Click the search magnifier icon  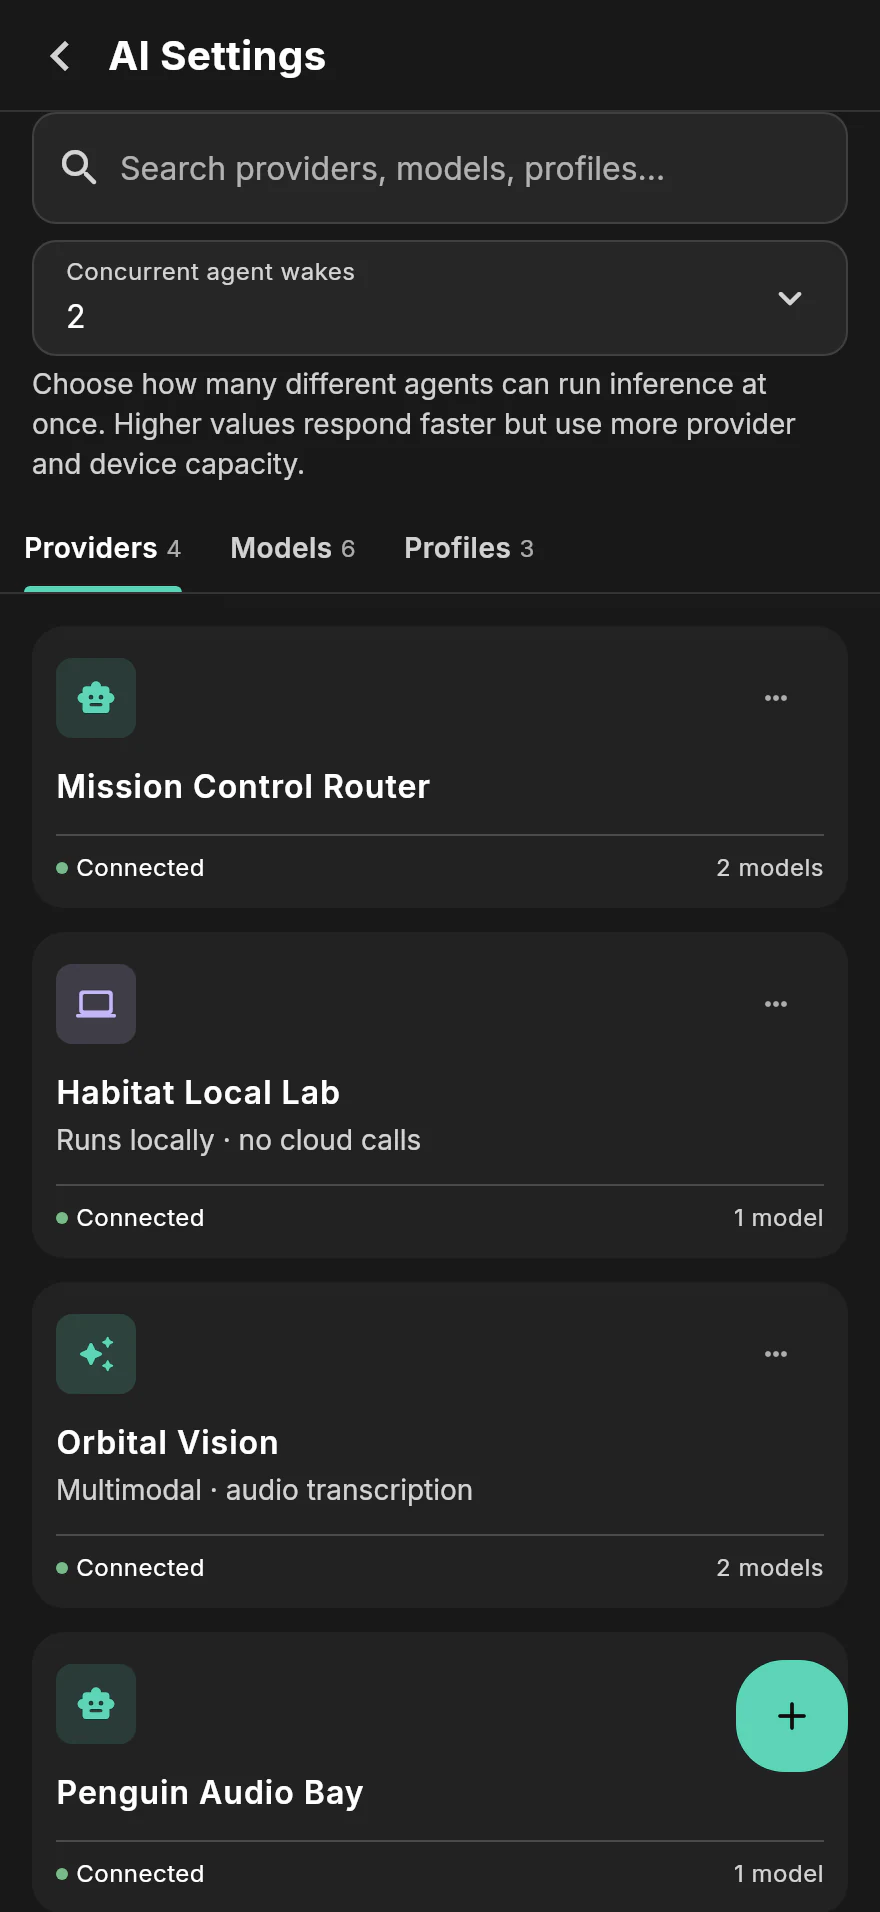79,168
